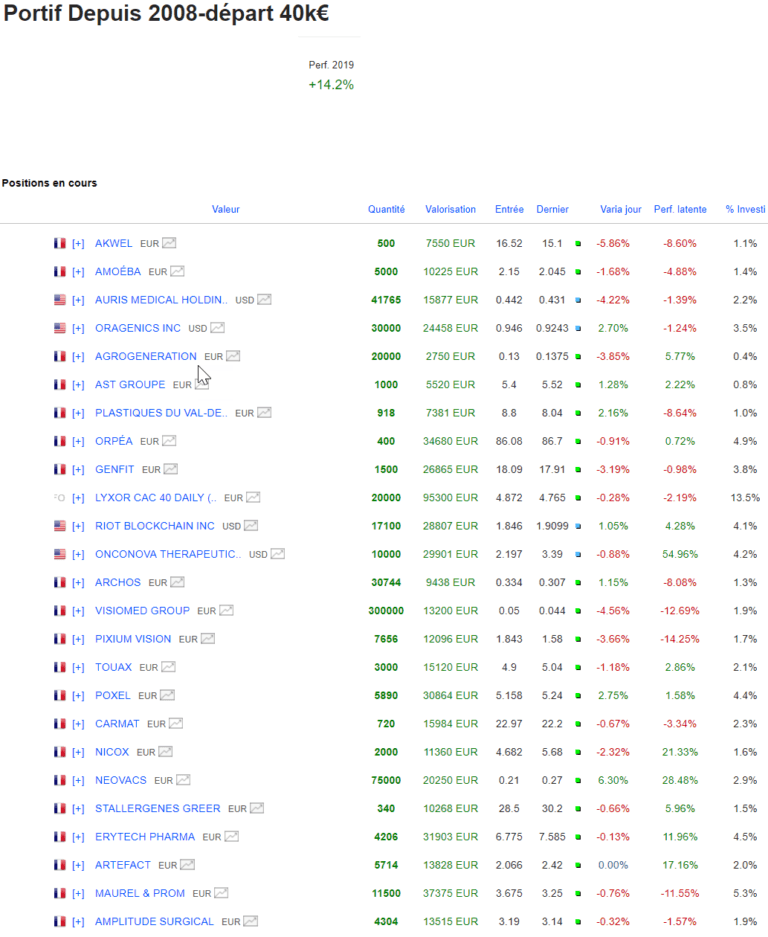768x937 pixels.
Task: Click the chart icon beside ORAGENICS INC
Action: click(217, 328)
